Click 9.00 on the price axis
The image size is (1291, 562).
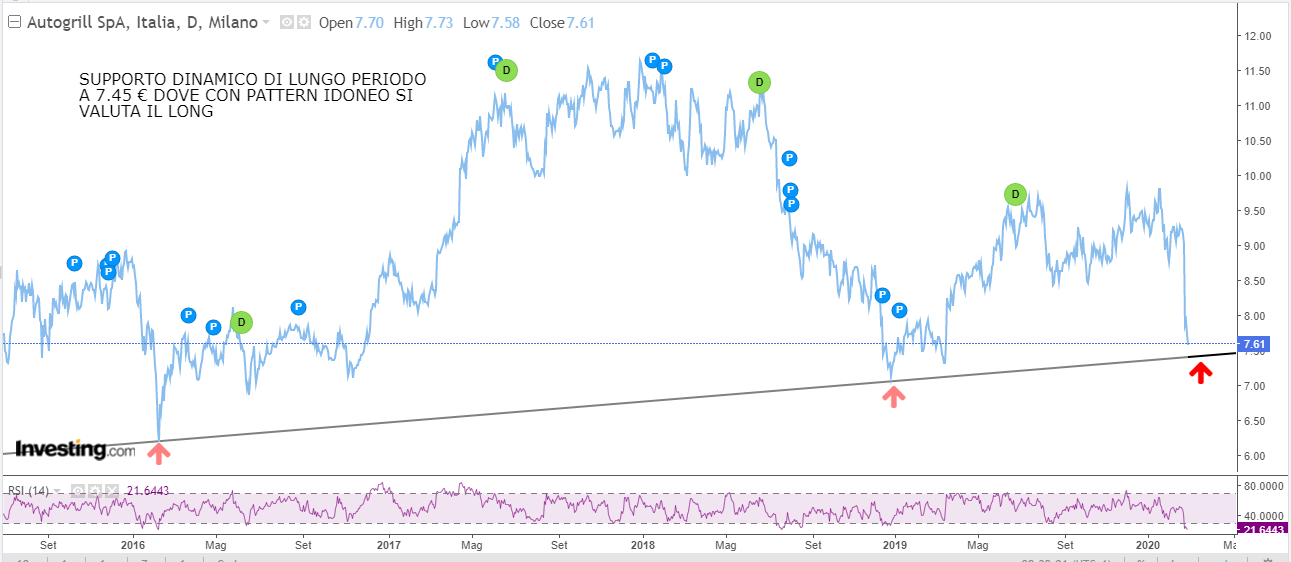tap(1257, 246)
